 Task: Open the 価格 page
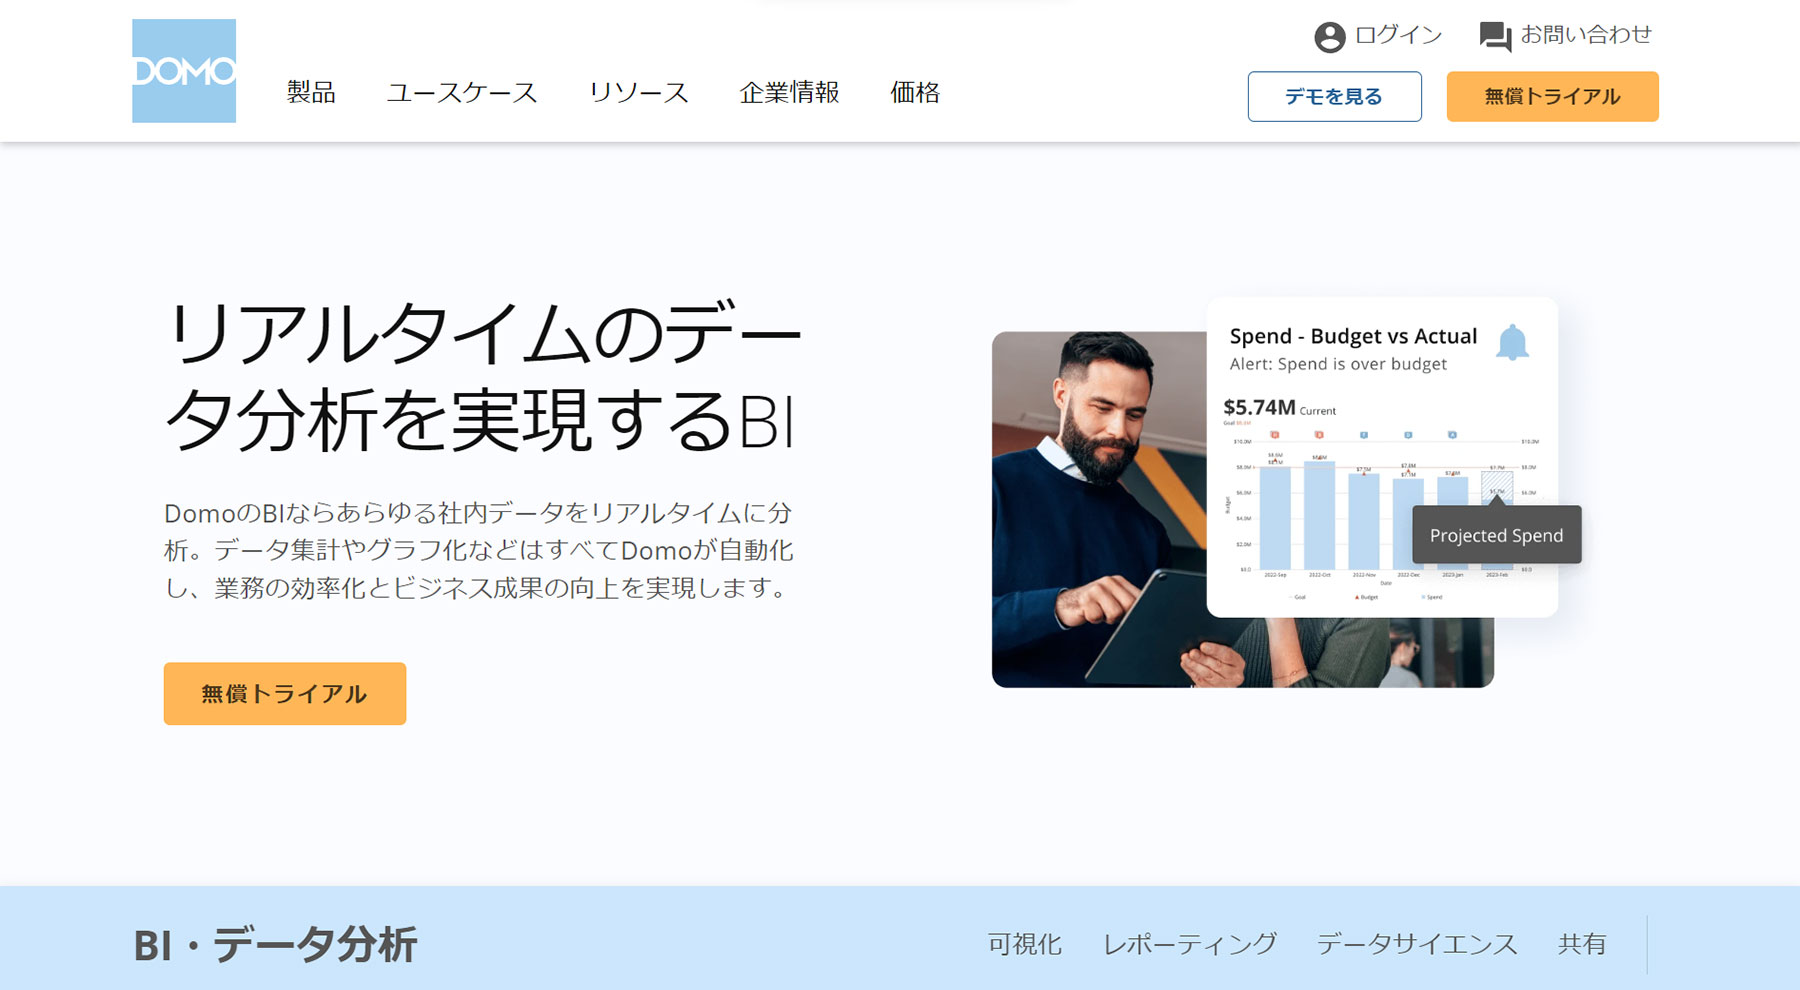pyautogui.click(x=915, y=93)
